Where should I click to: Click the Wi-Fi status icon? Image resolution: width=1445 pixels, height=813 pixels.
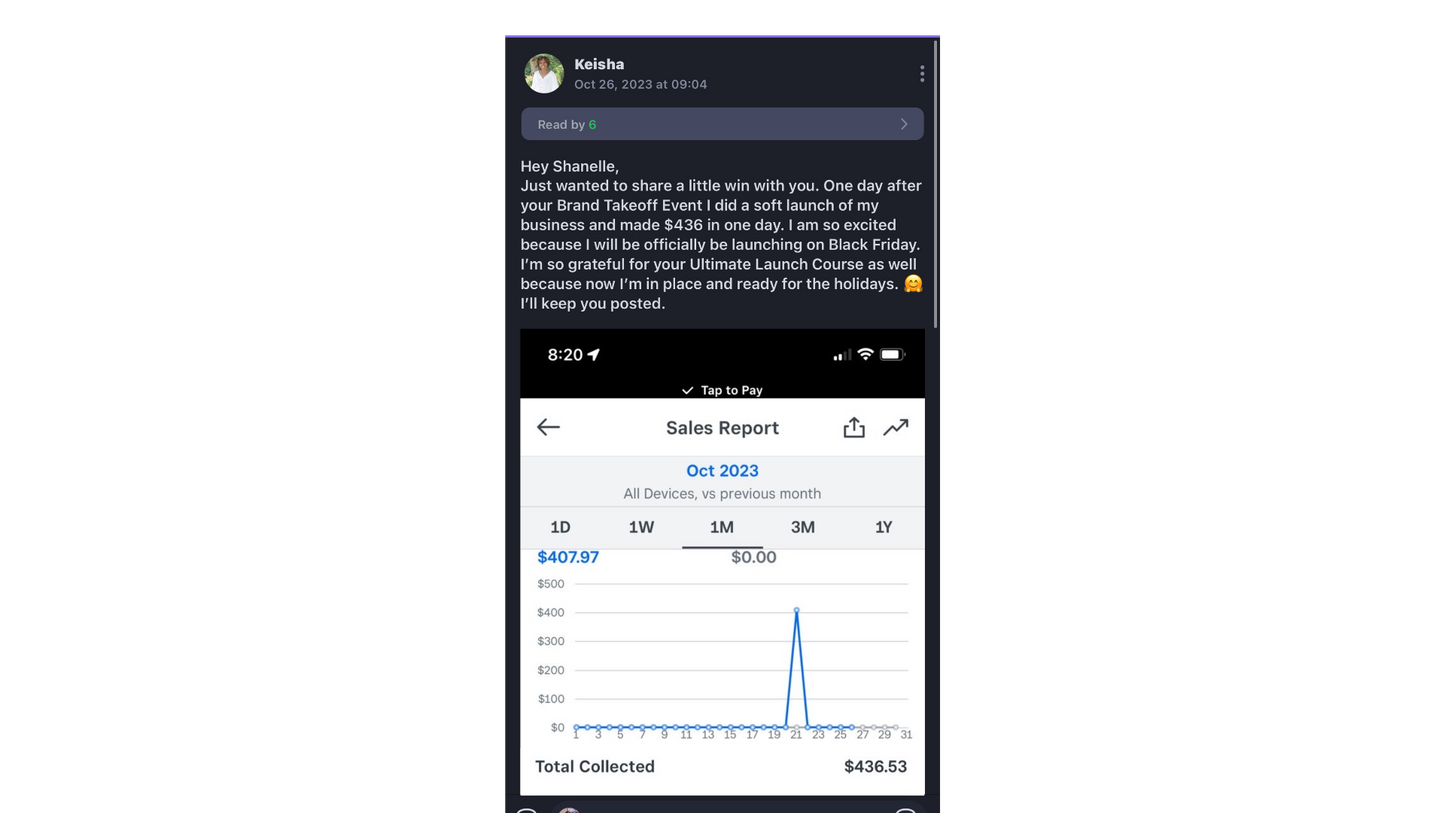pos(865,354)
